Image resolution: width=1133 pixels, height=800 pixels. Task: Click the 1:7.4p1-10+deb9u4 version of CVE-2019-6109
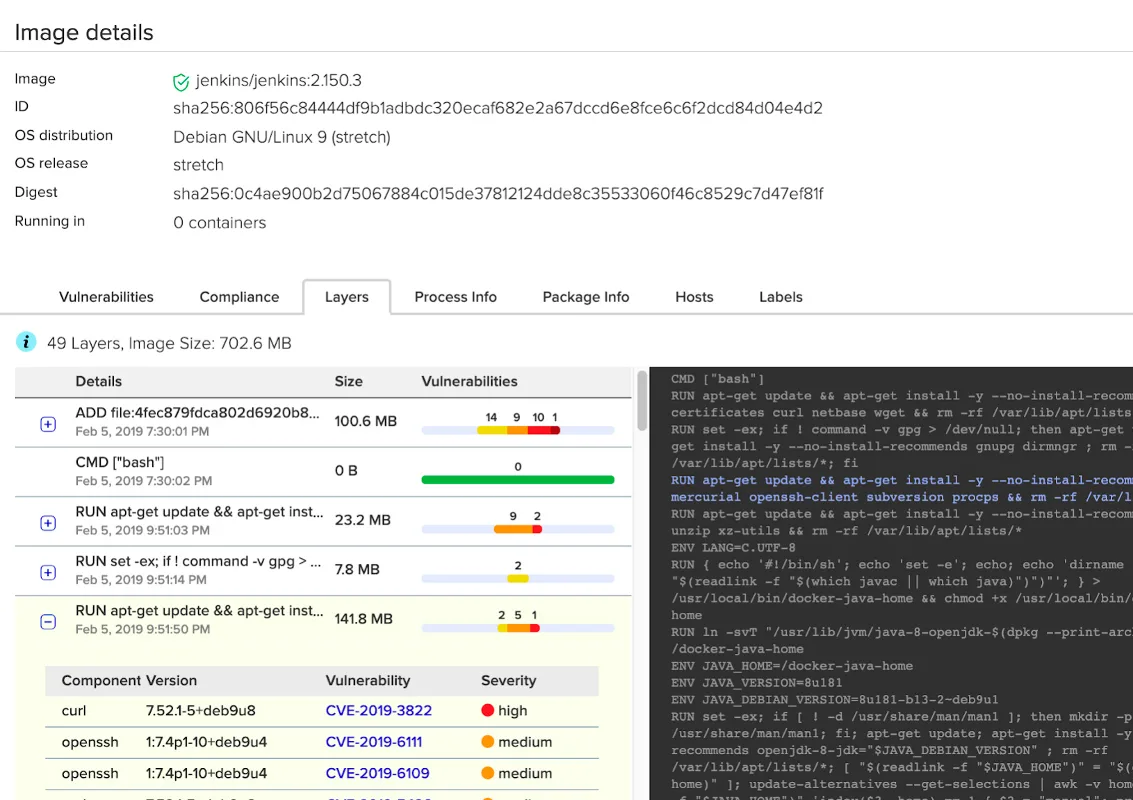pos(206,773)
